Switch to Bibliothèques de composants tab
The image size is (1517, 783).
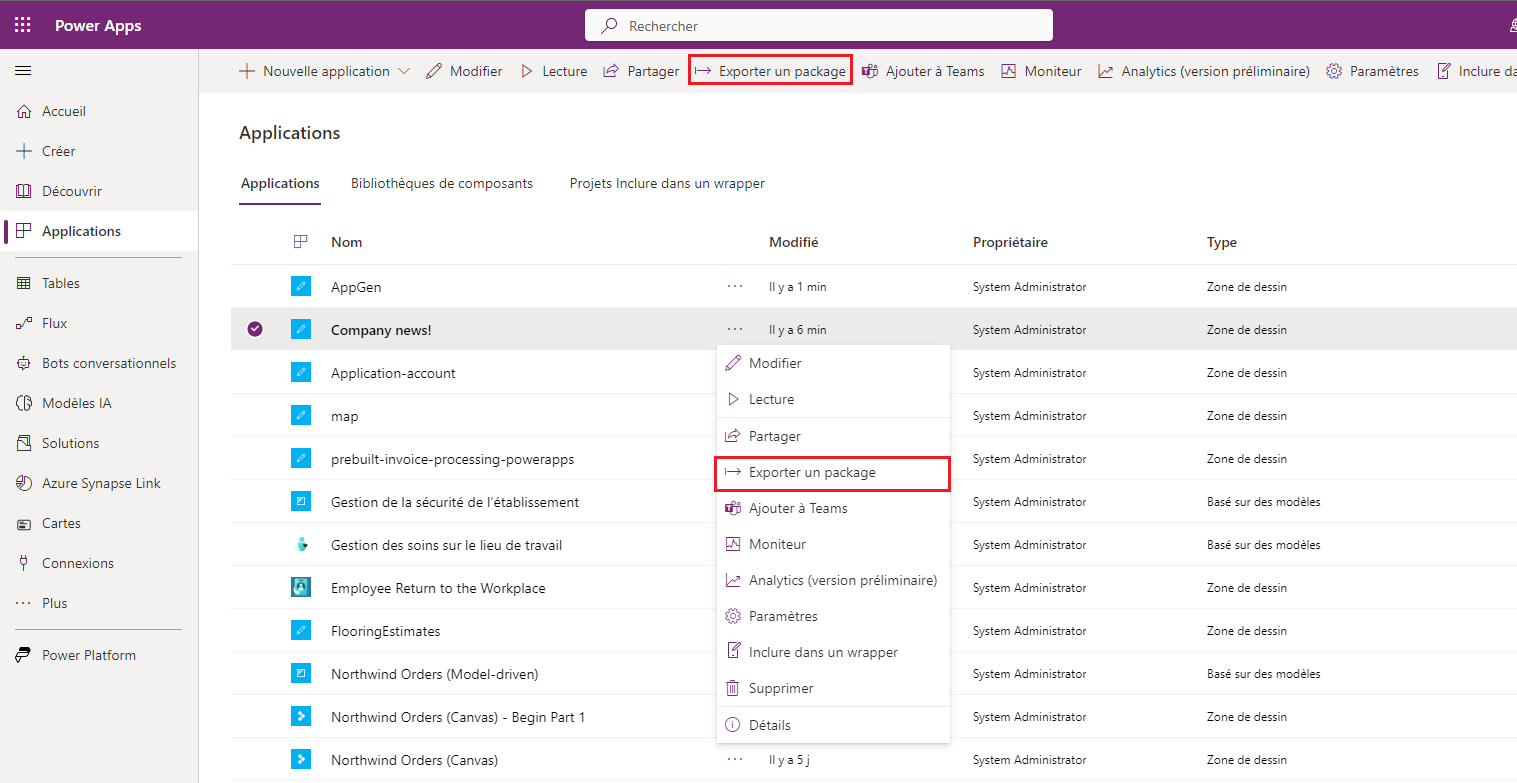point(442,183)
